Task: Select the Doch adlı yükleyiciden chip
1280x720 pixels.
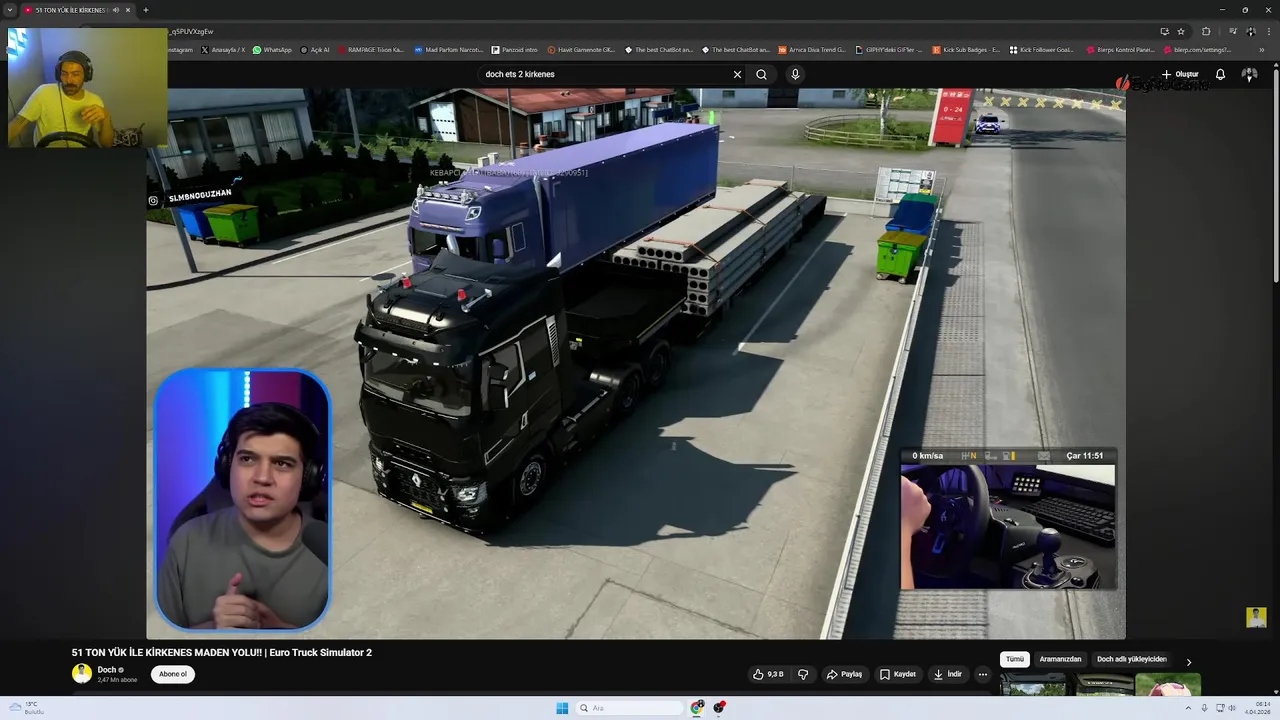Action: 1132,659
